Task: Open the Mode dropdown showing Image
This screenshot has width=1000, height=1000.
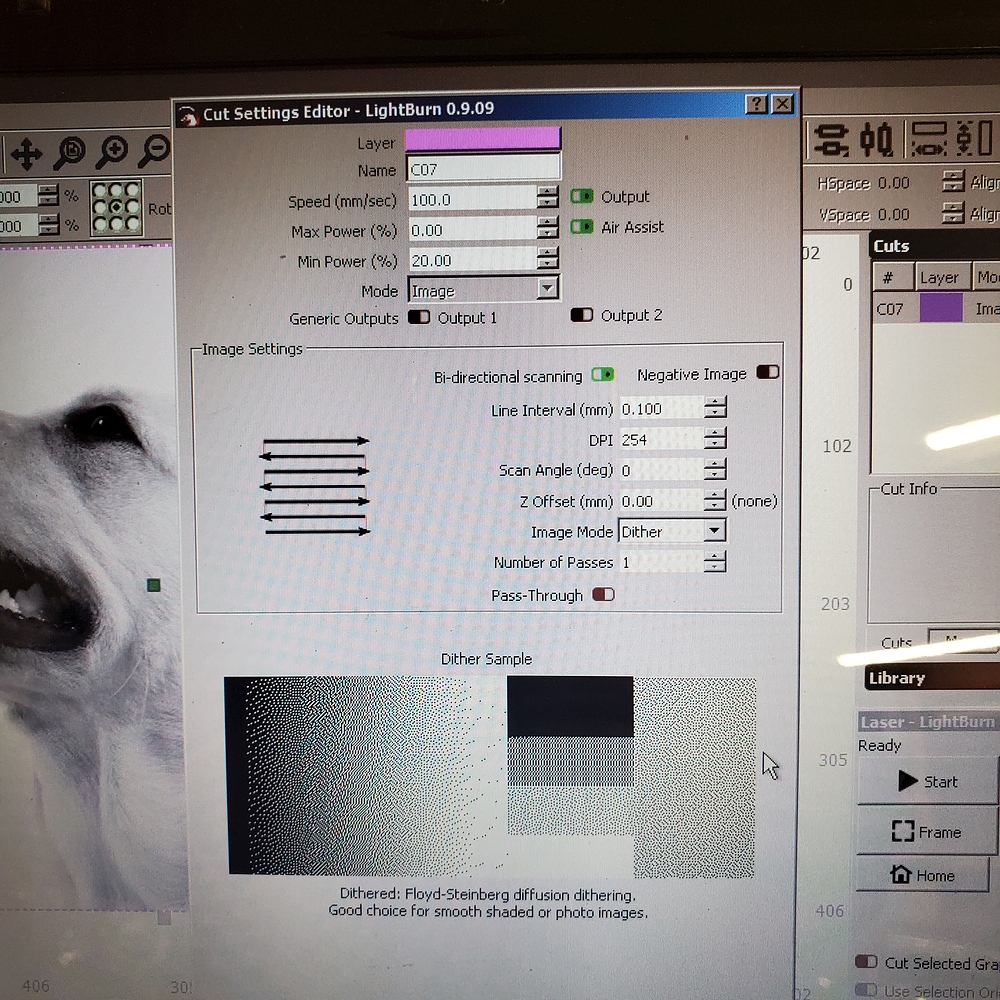Action: tap(484, 290)
